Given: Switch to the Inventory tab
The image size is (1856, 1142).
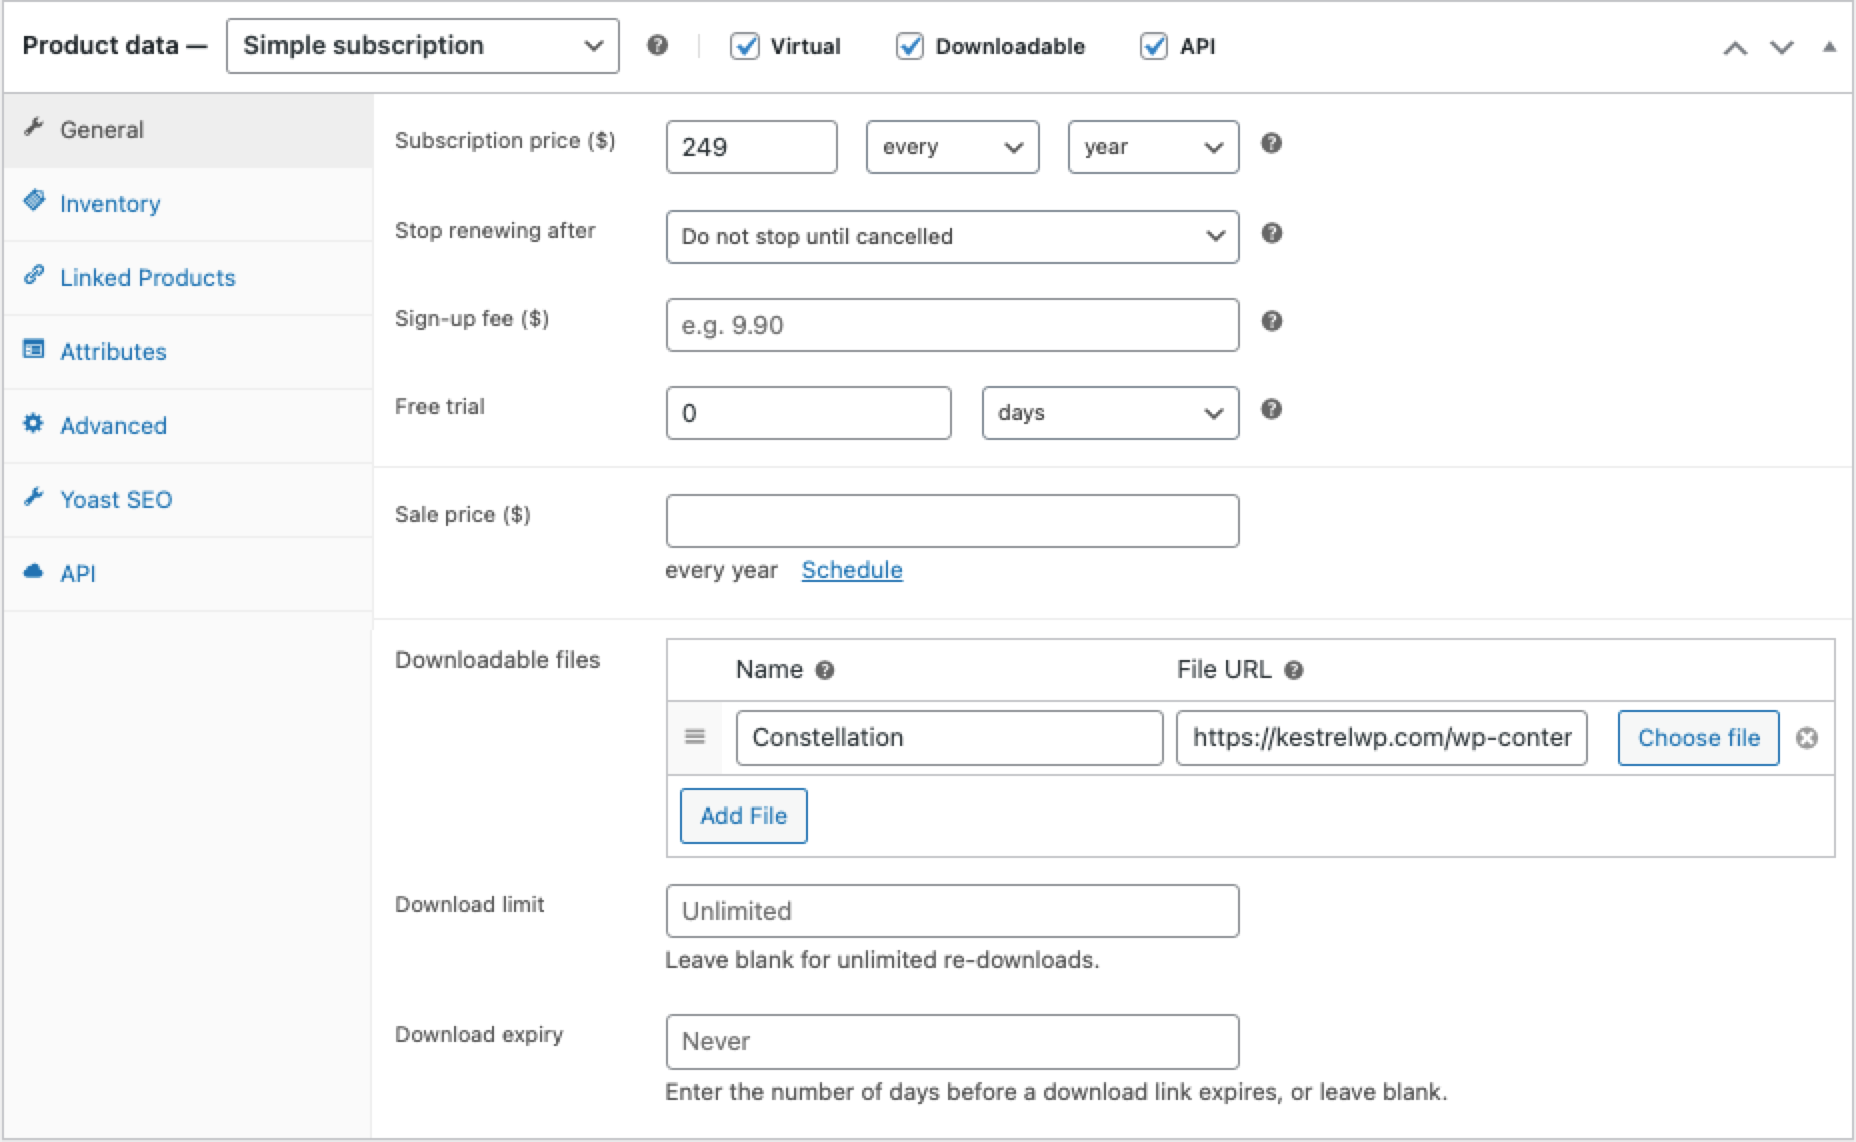Looking at the screenshot, I should point(110,204).
